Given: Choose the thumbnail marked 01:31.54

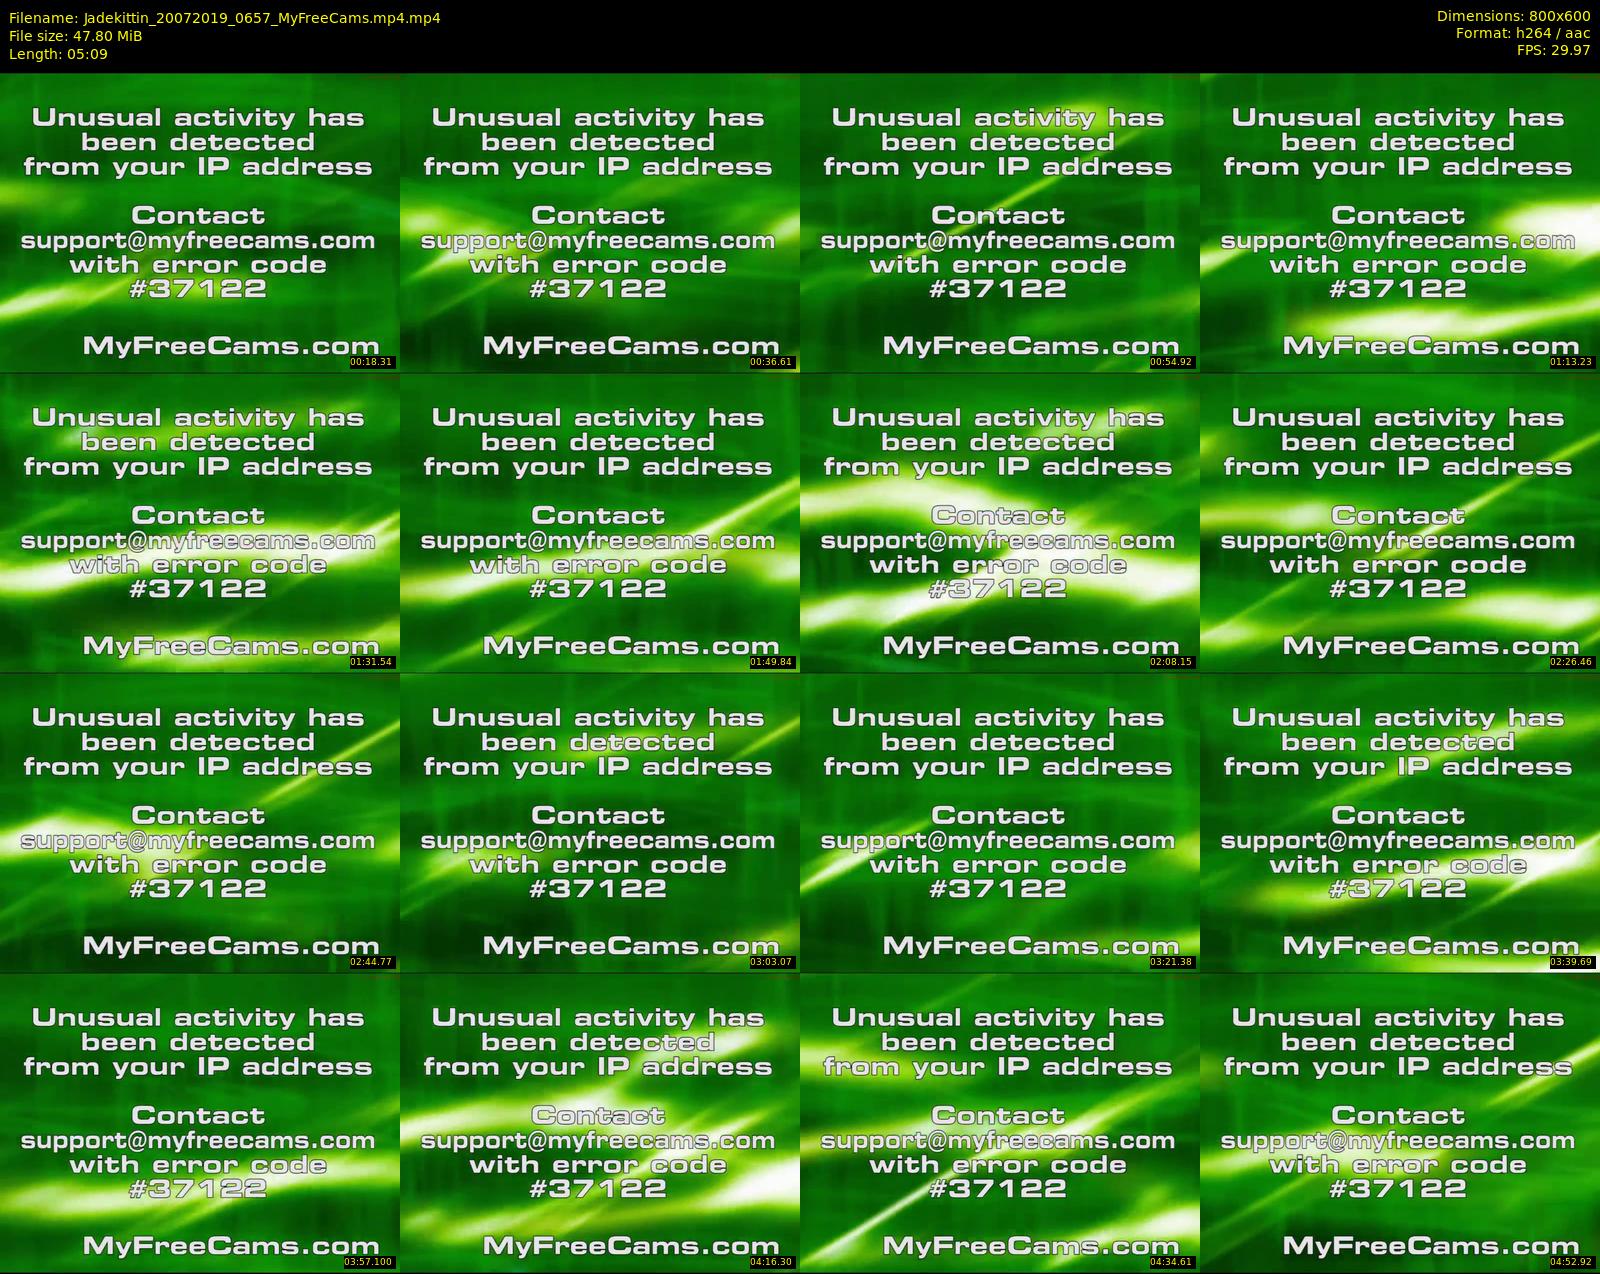Looking at the screenshot, I should coord(200,523).
